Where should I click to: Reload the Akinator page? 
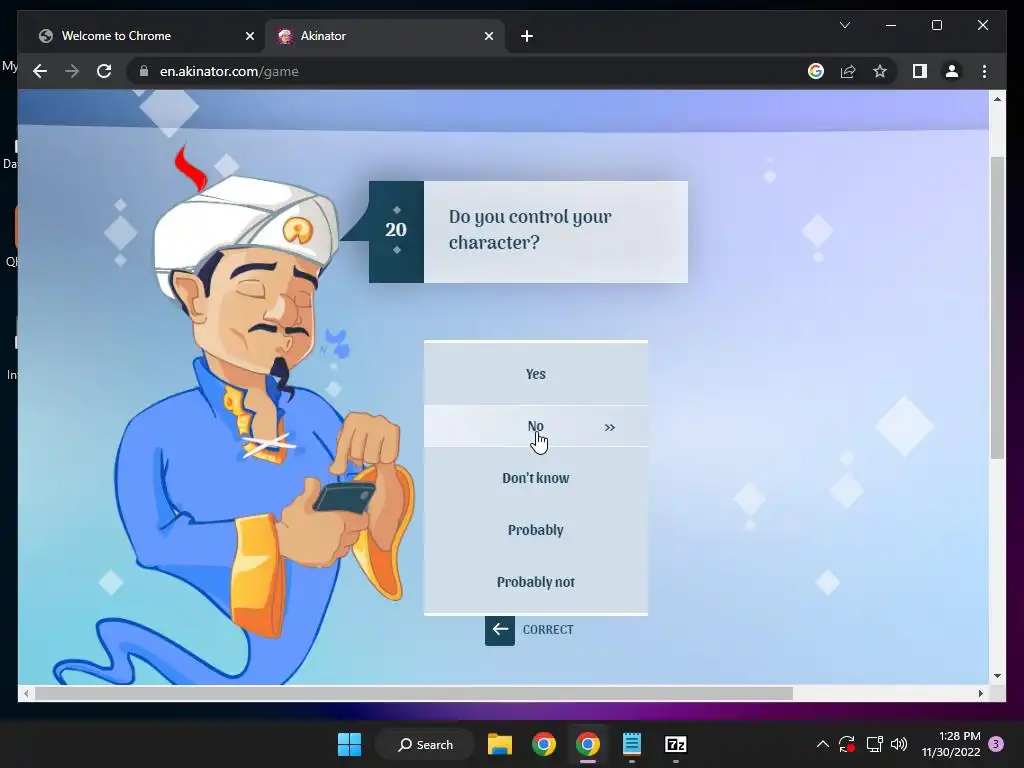pyautogui.click(x=104, y=71)
